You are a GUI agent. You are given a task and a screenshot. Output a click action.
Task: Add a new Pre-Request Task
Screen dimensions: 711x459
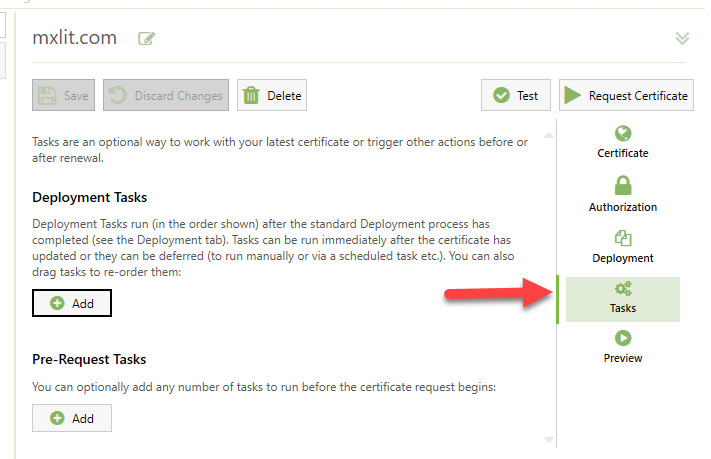[72, 418]
